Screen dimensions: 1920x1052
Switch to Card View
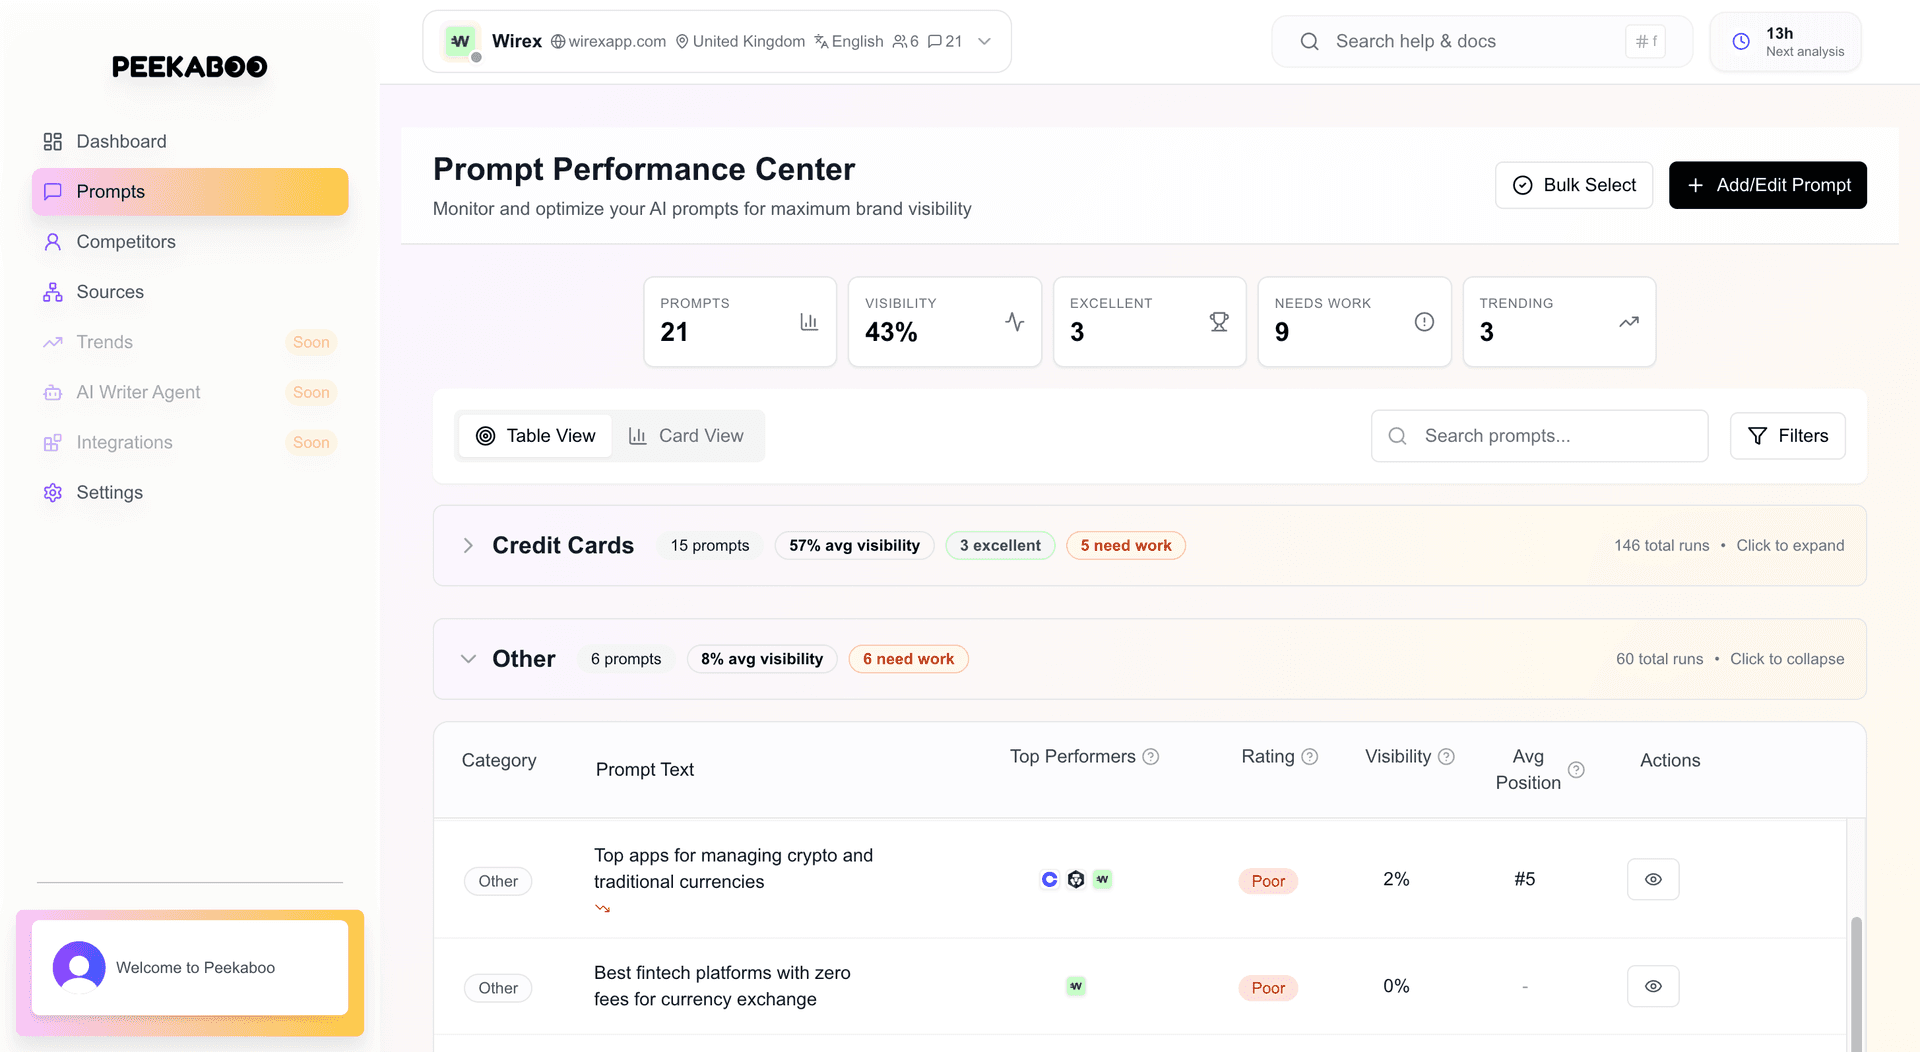coord(686,436)
